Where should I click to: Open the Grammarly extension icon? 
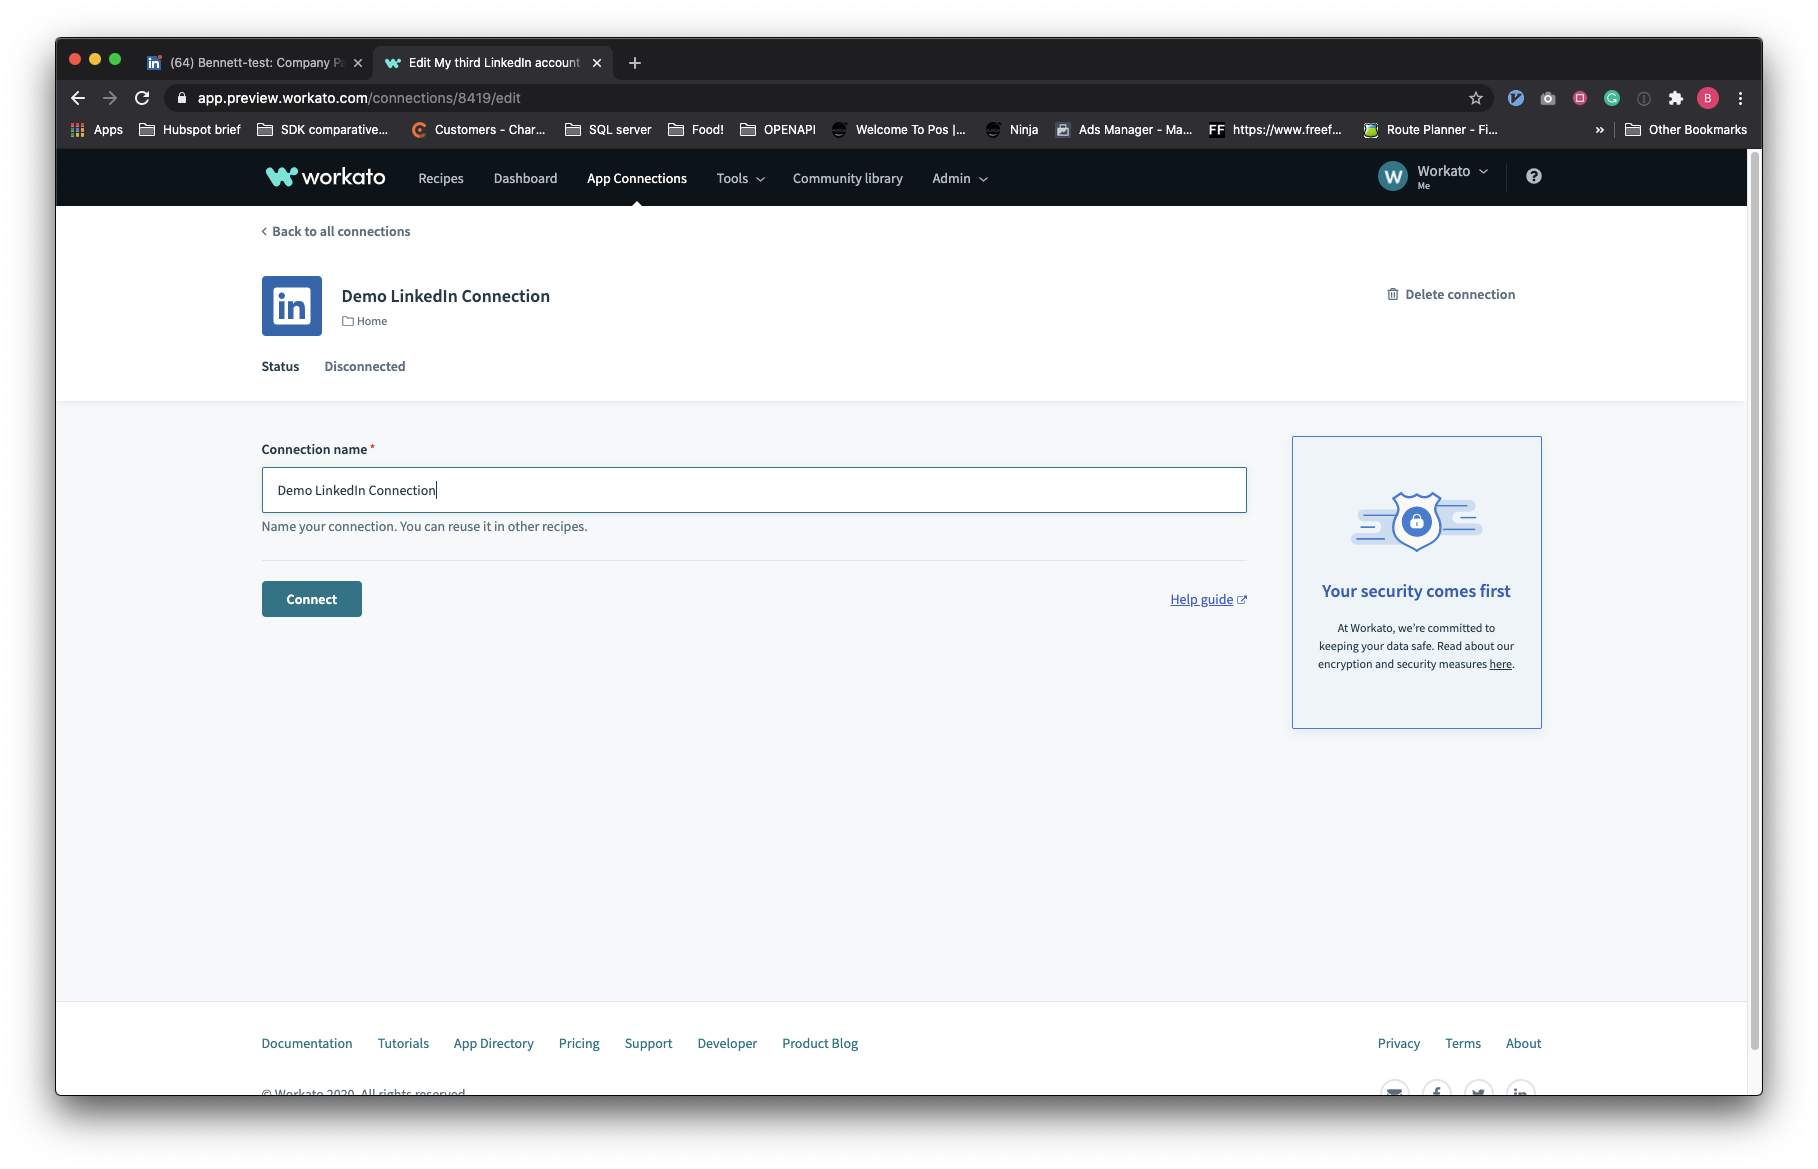point(1611,98)
